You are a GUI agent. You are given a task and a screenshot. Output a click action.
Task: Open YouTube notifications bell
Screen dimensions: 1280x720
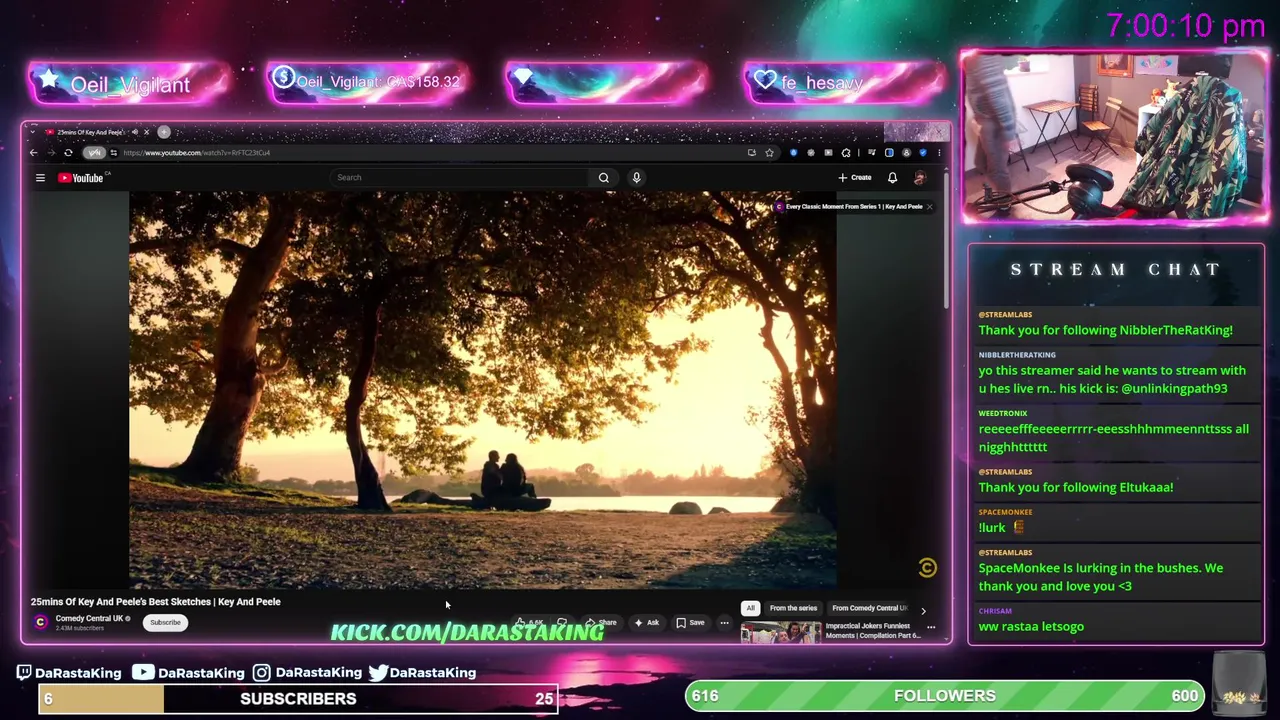[892, 178]
